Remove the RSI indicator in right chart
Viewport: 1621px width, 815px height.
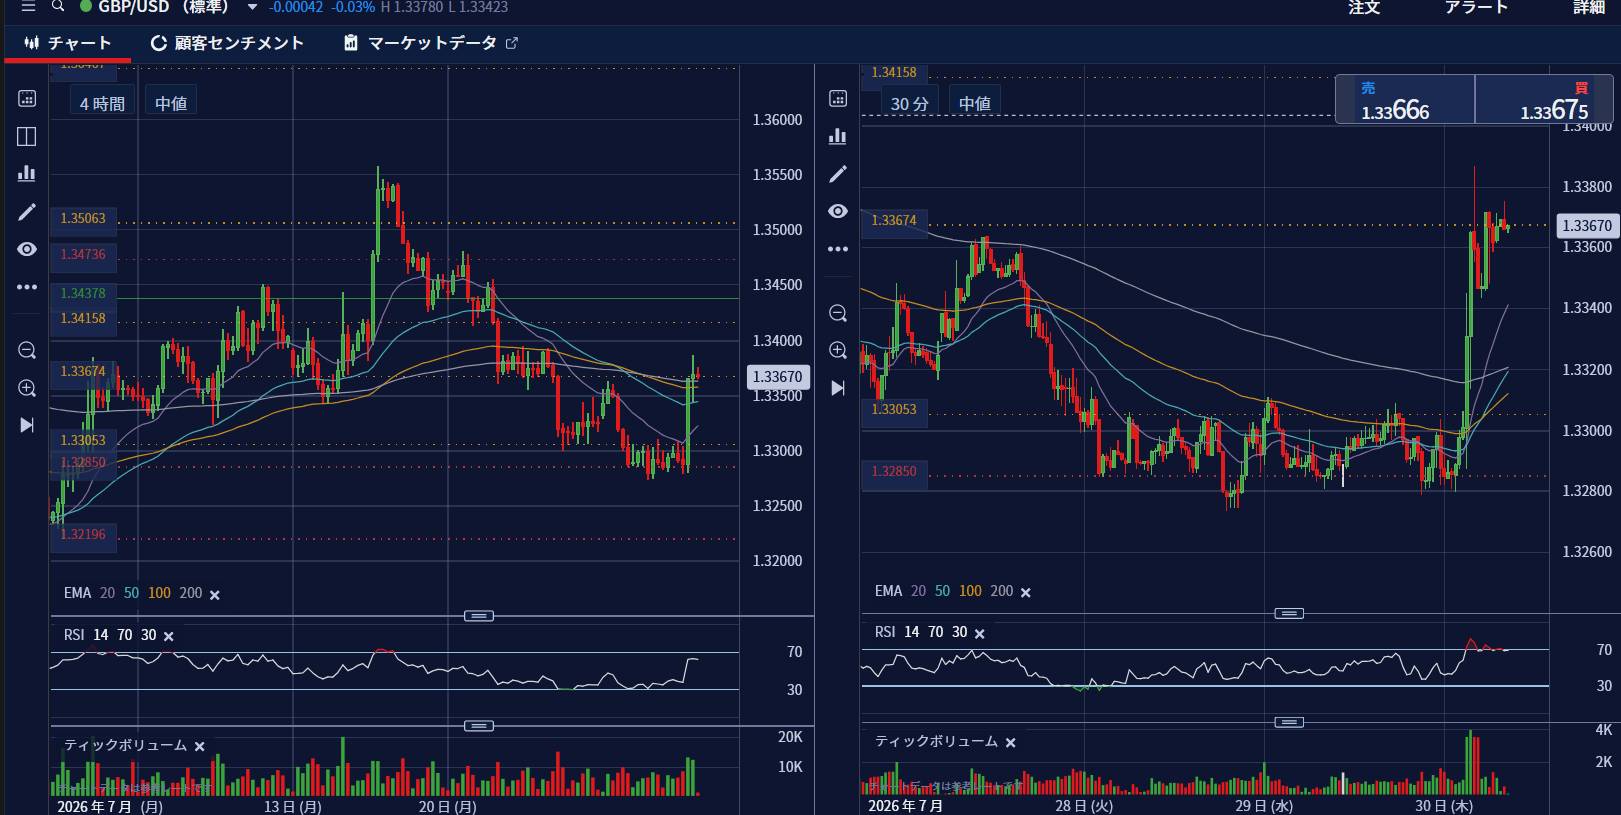coord(980,634)
